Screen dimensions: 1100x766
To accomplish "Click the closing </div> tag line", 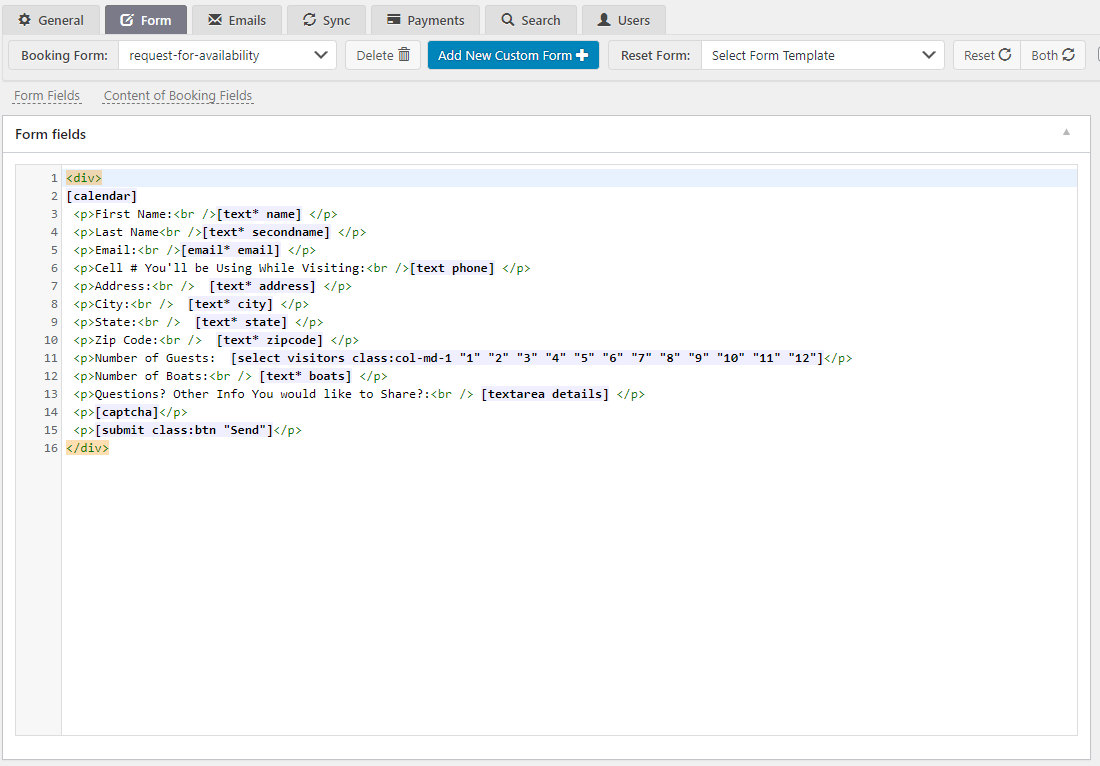I will pos(88,448).
